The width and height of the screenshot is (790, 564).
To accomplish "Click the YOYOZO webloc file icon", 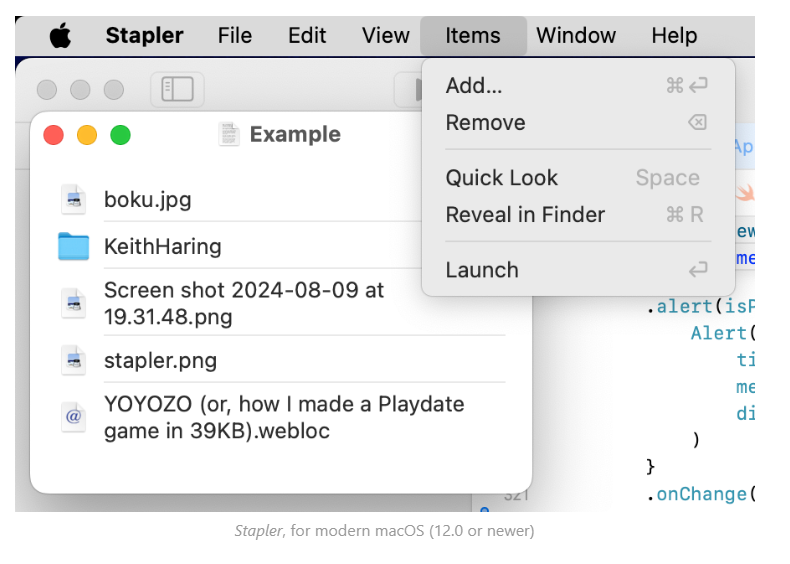I will pos(74,418).
